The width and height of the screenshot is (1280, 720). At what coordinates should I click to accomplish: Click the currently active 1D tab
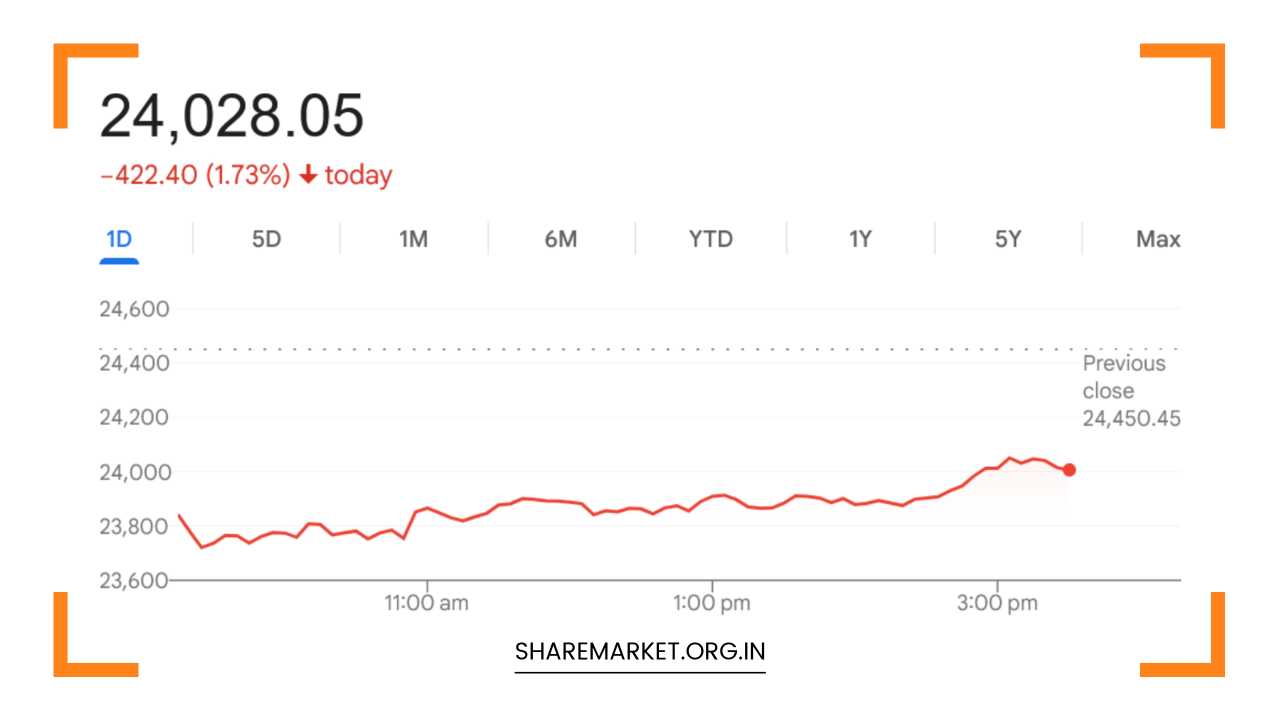click(x=120, y=239)
